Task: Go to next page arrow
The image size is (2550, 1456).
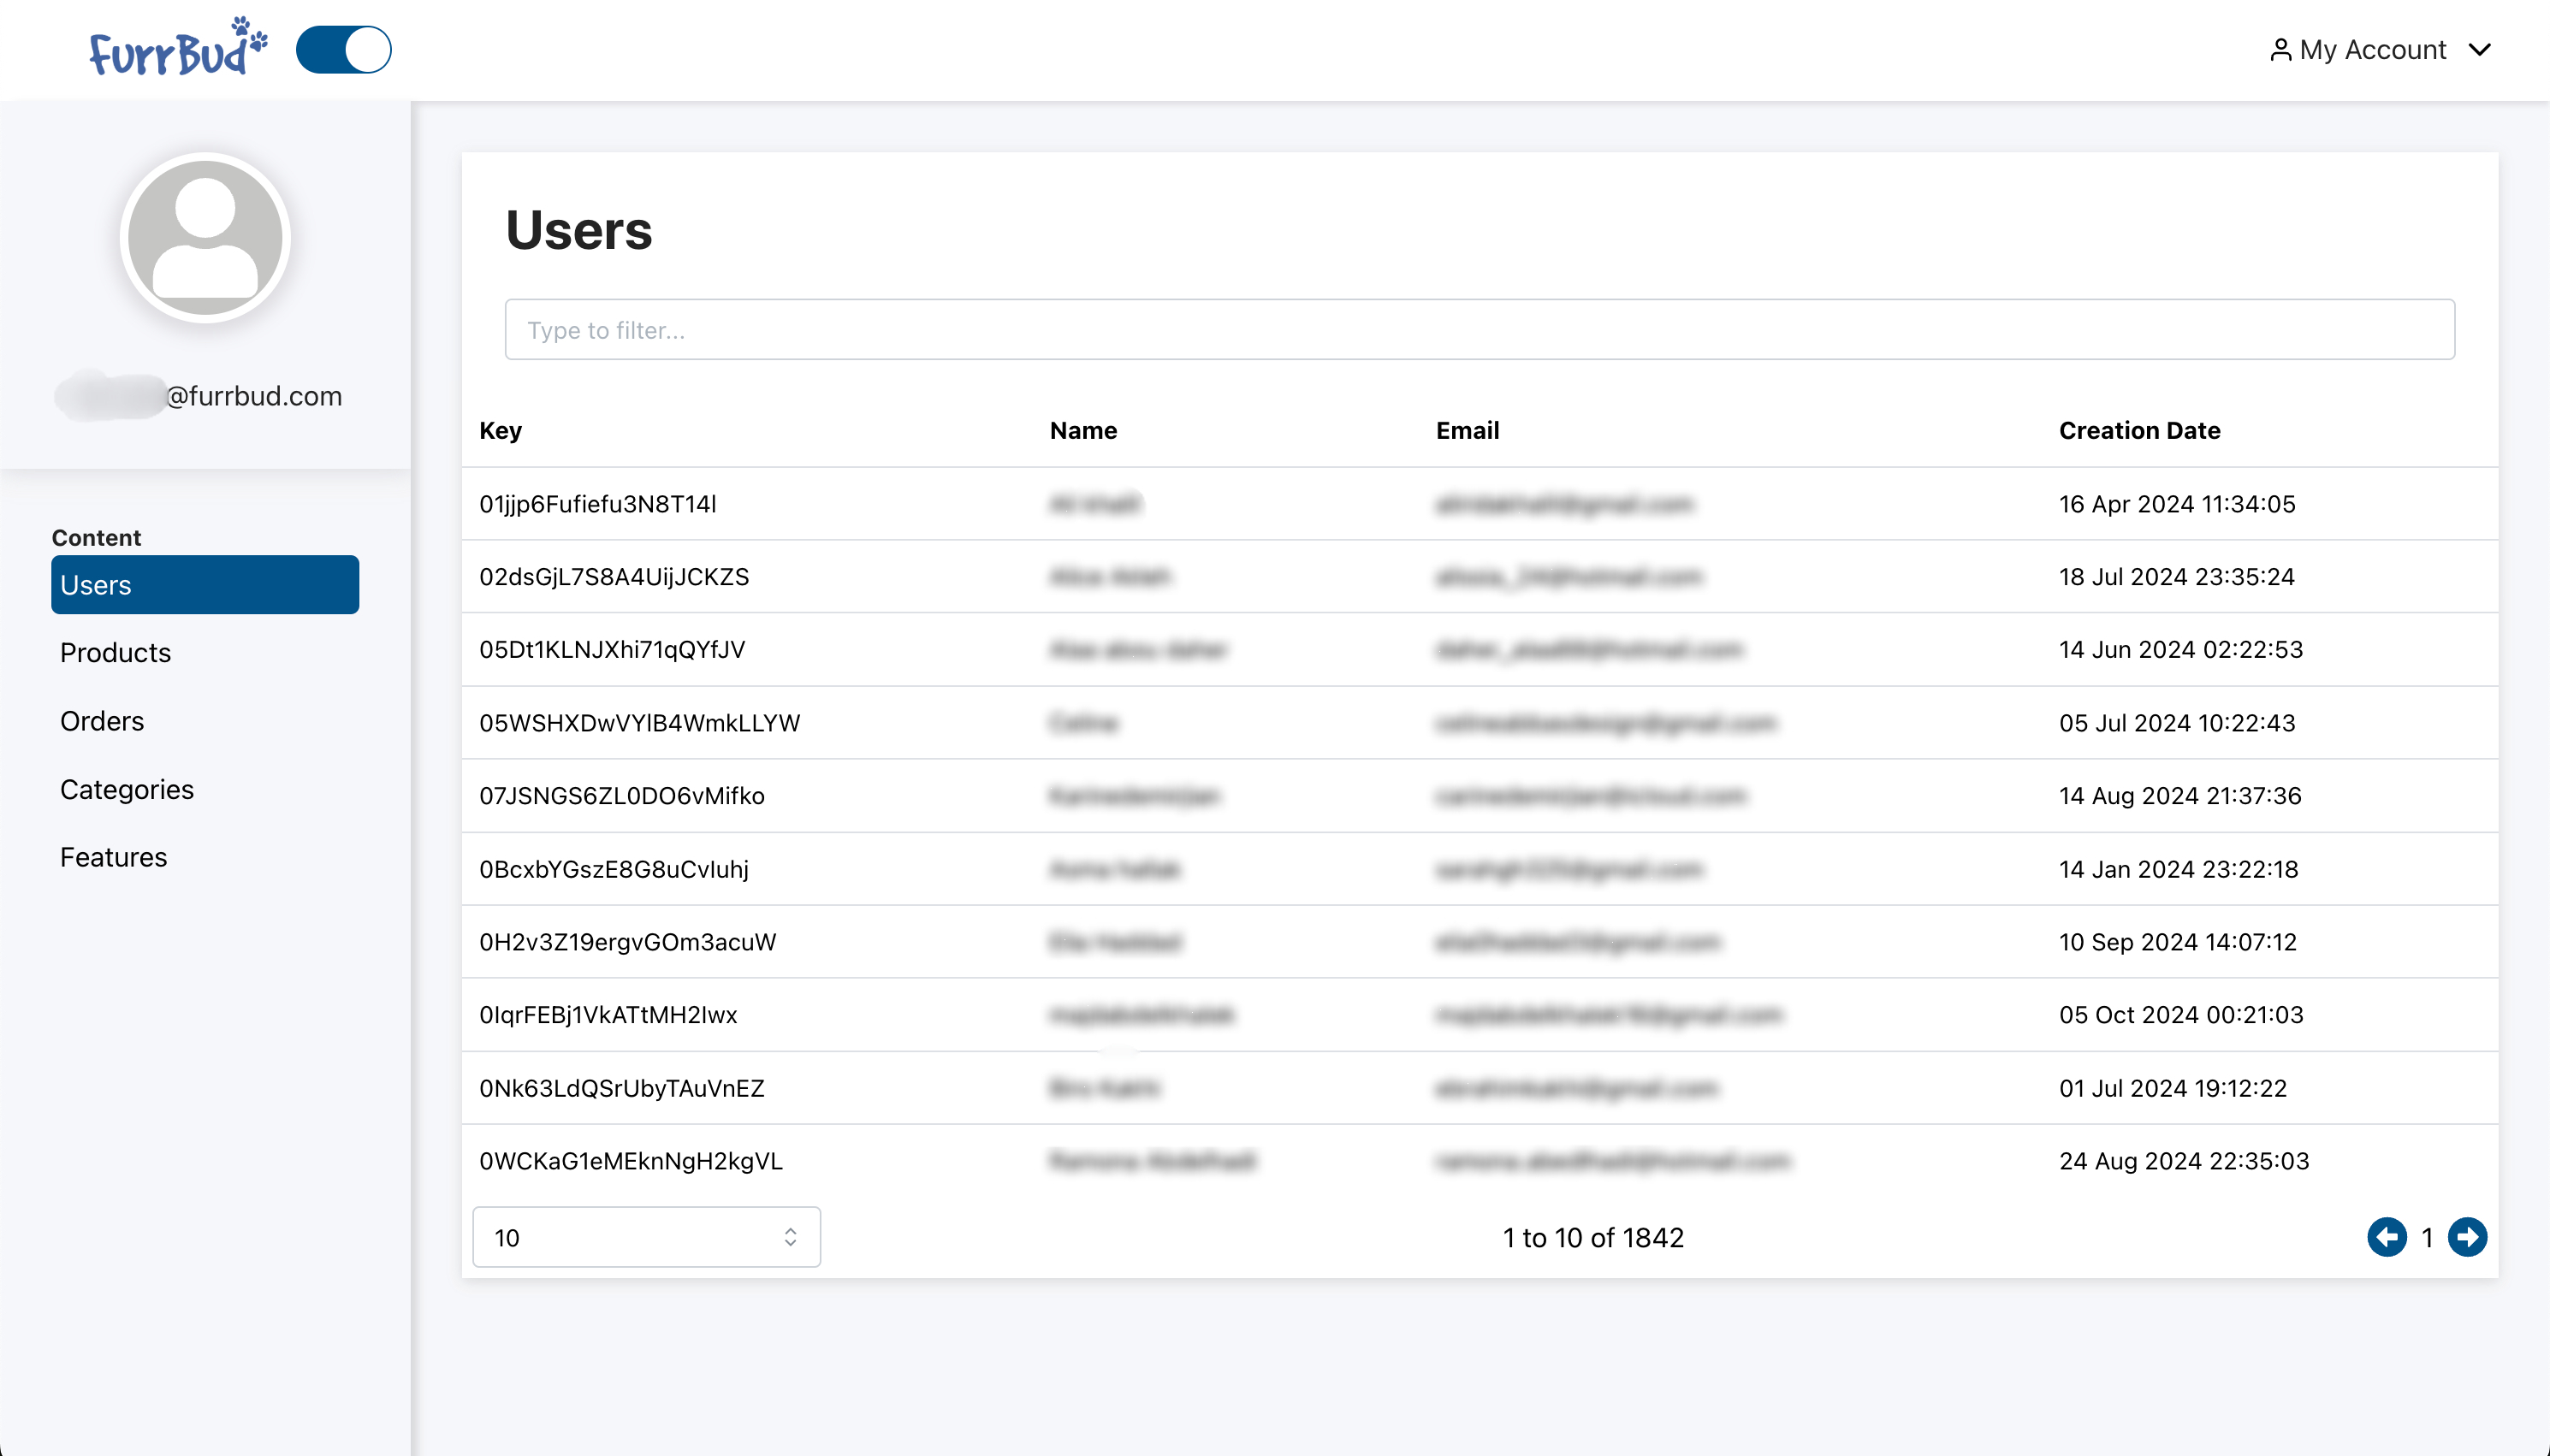Action: coord(2467,1237)
